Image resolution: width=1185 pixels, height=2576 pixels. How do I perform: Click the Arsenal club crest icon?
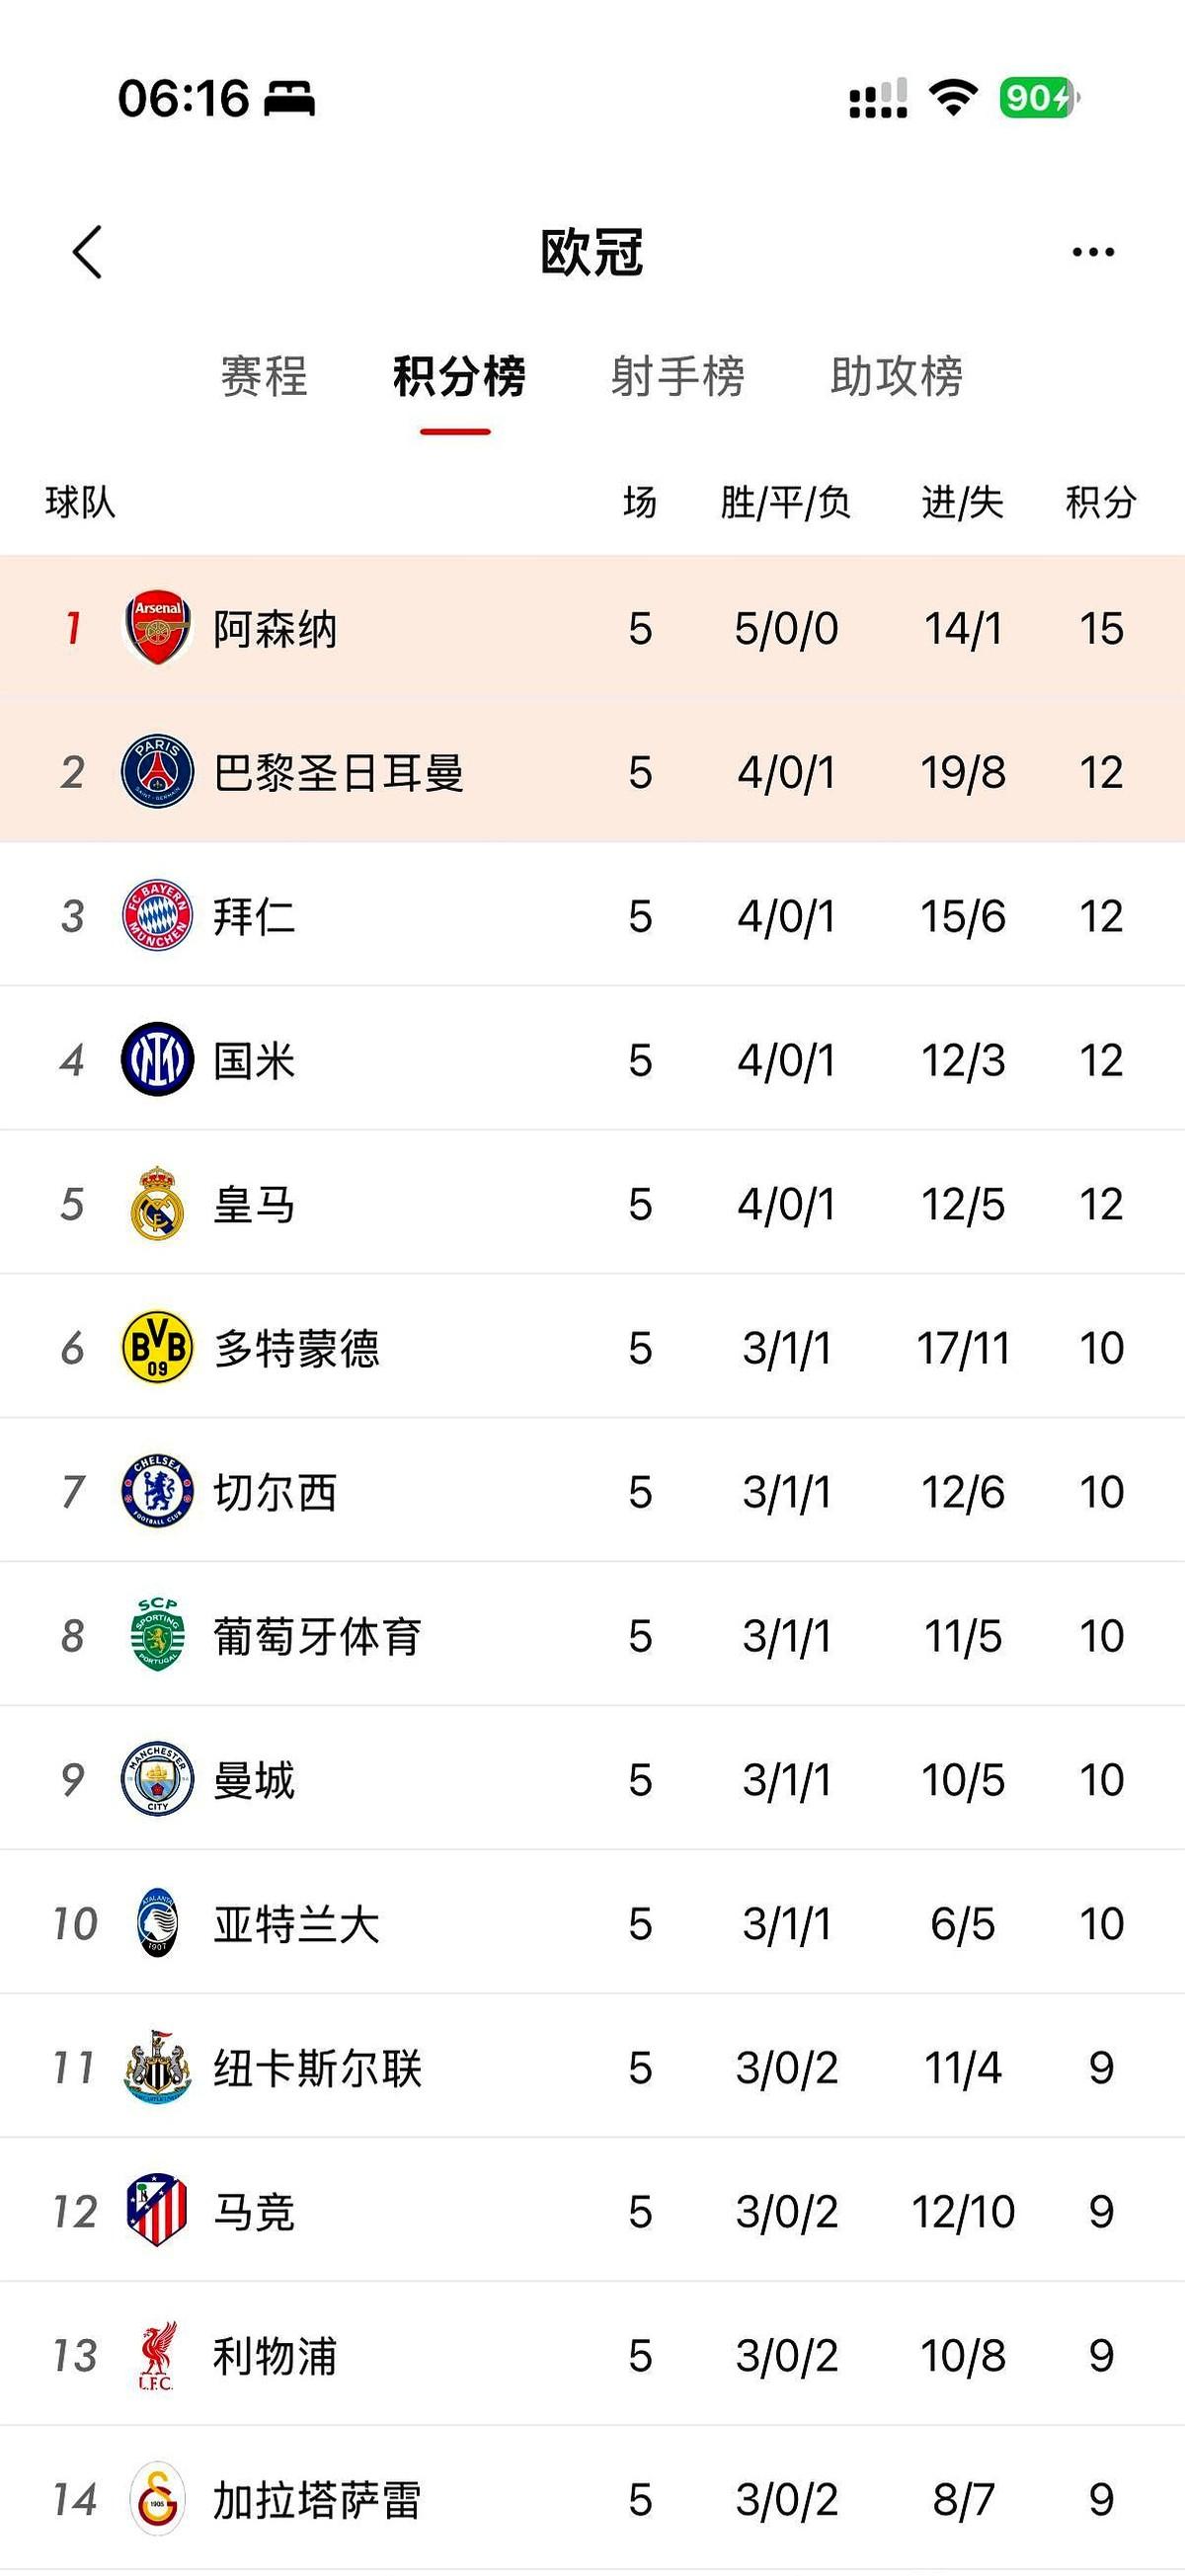157,628
